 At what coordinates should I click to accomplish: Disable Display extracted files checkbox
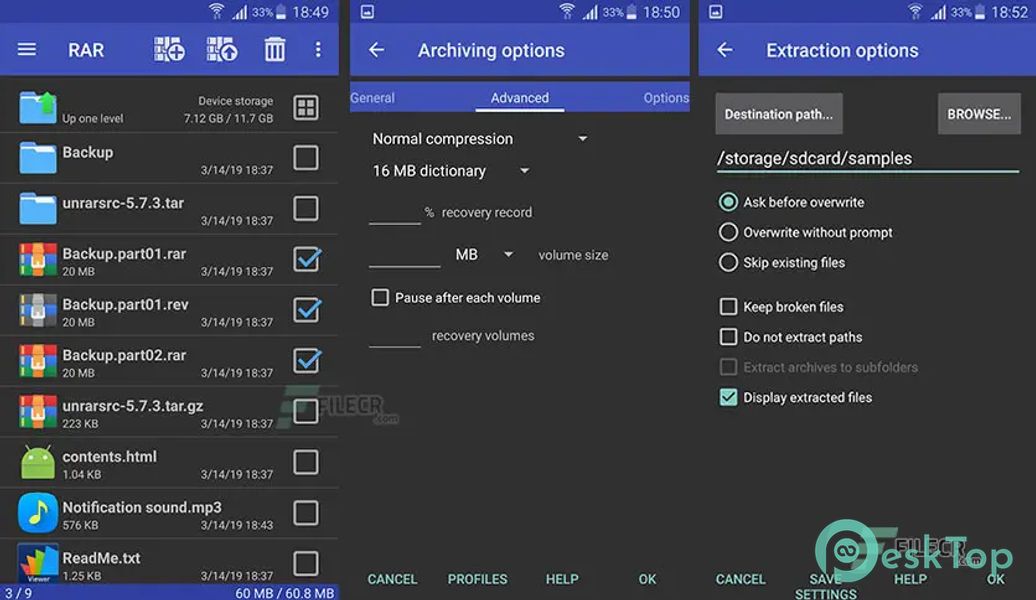(x=728, y=397)
